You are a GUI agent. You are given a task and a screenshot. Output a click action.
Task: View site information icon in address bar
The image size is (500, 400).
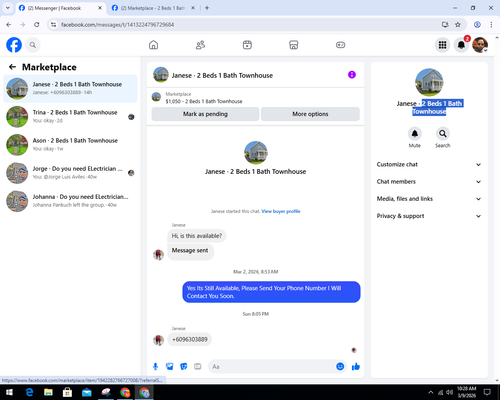(x=53, y=25)
